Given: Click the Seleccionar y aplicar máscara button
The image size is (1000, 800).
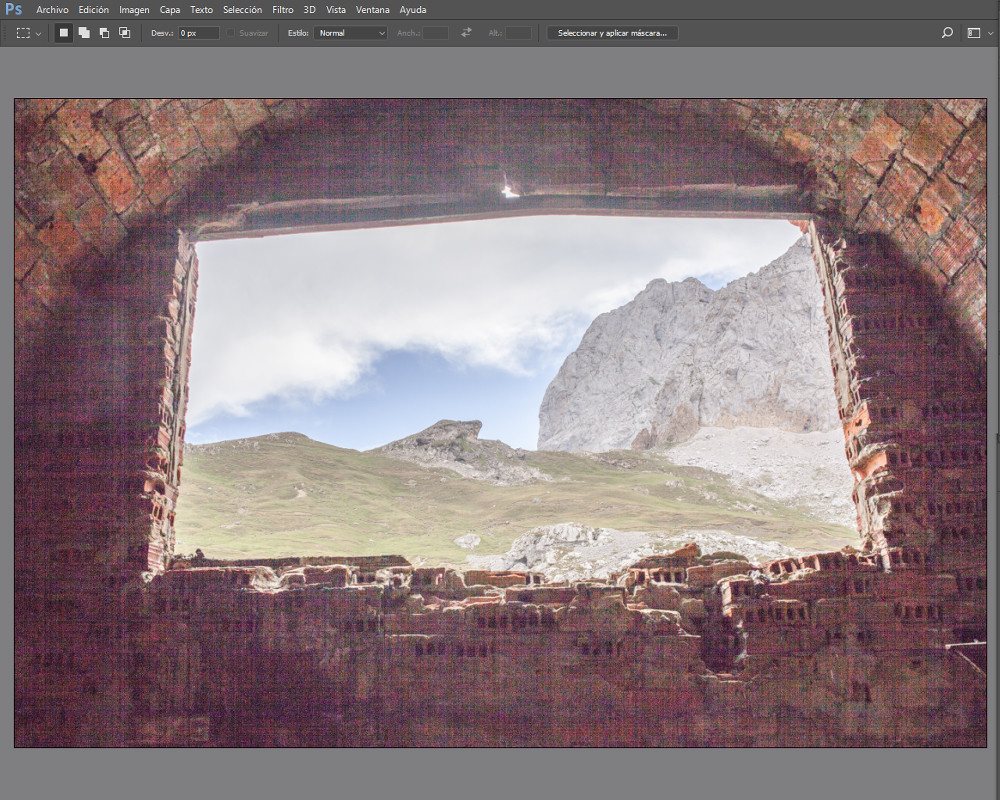Looking at the screenshot, I should pos(612,33).
